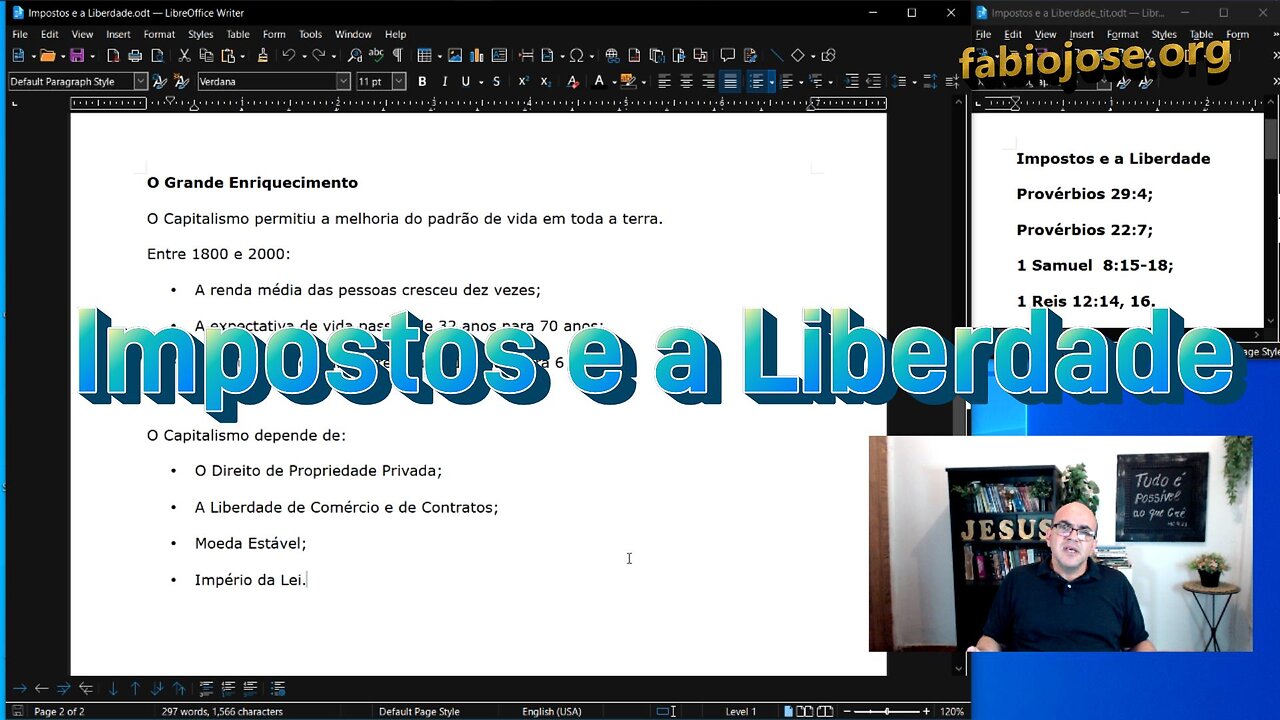Image resolution: width=1280 pixels, height=720 pixels.
Task: Toggle underline formatting
Action: 466,82
